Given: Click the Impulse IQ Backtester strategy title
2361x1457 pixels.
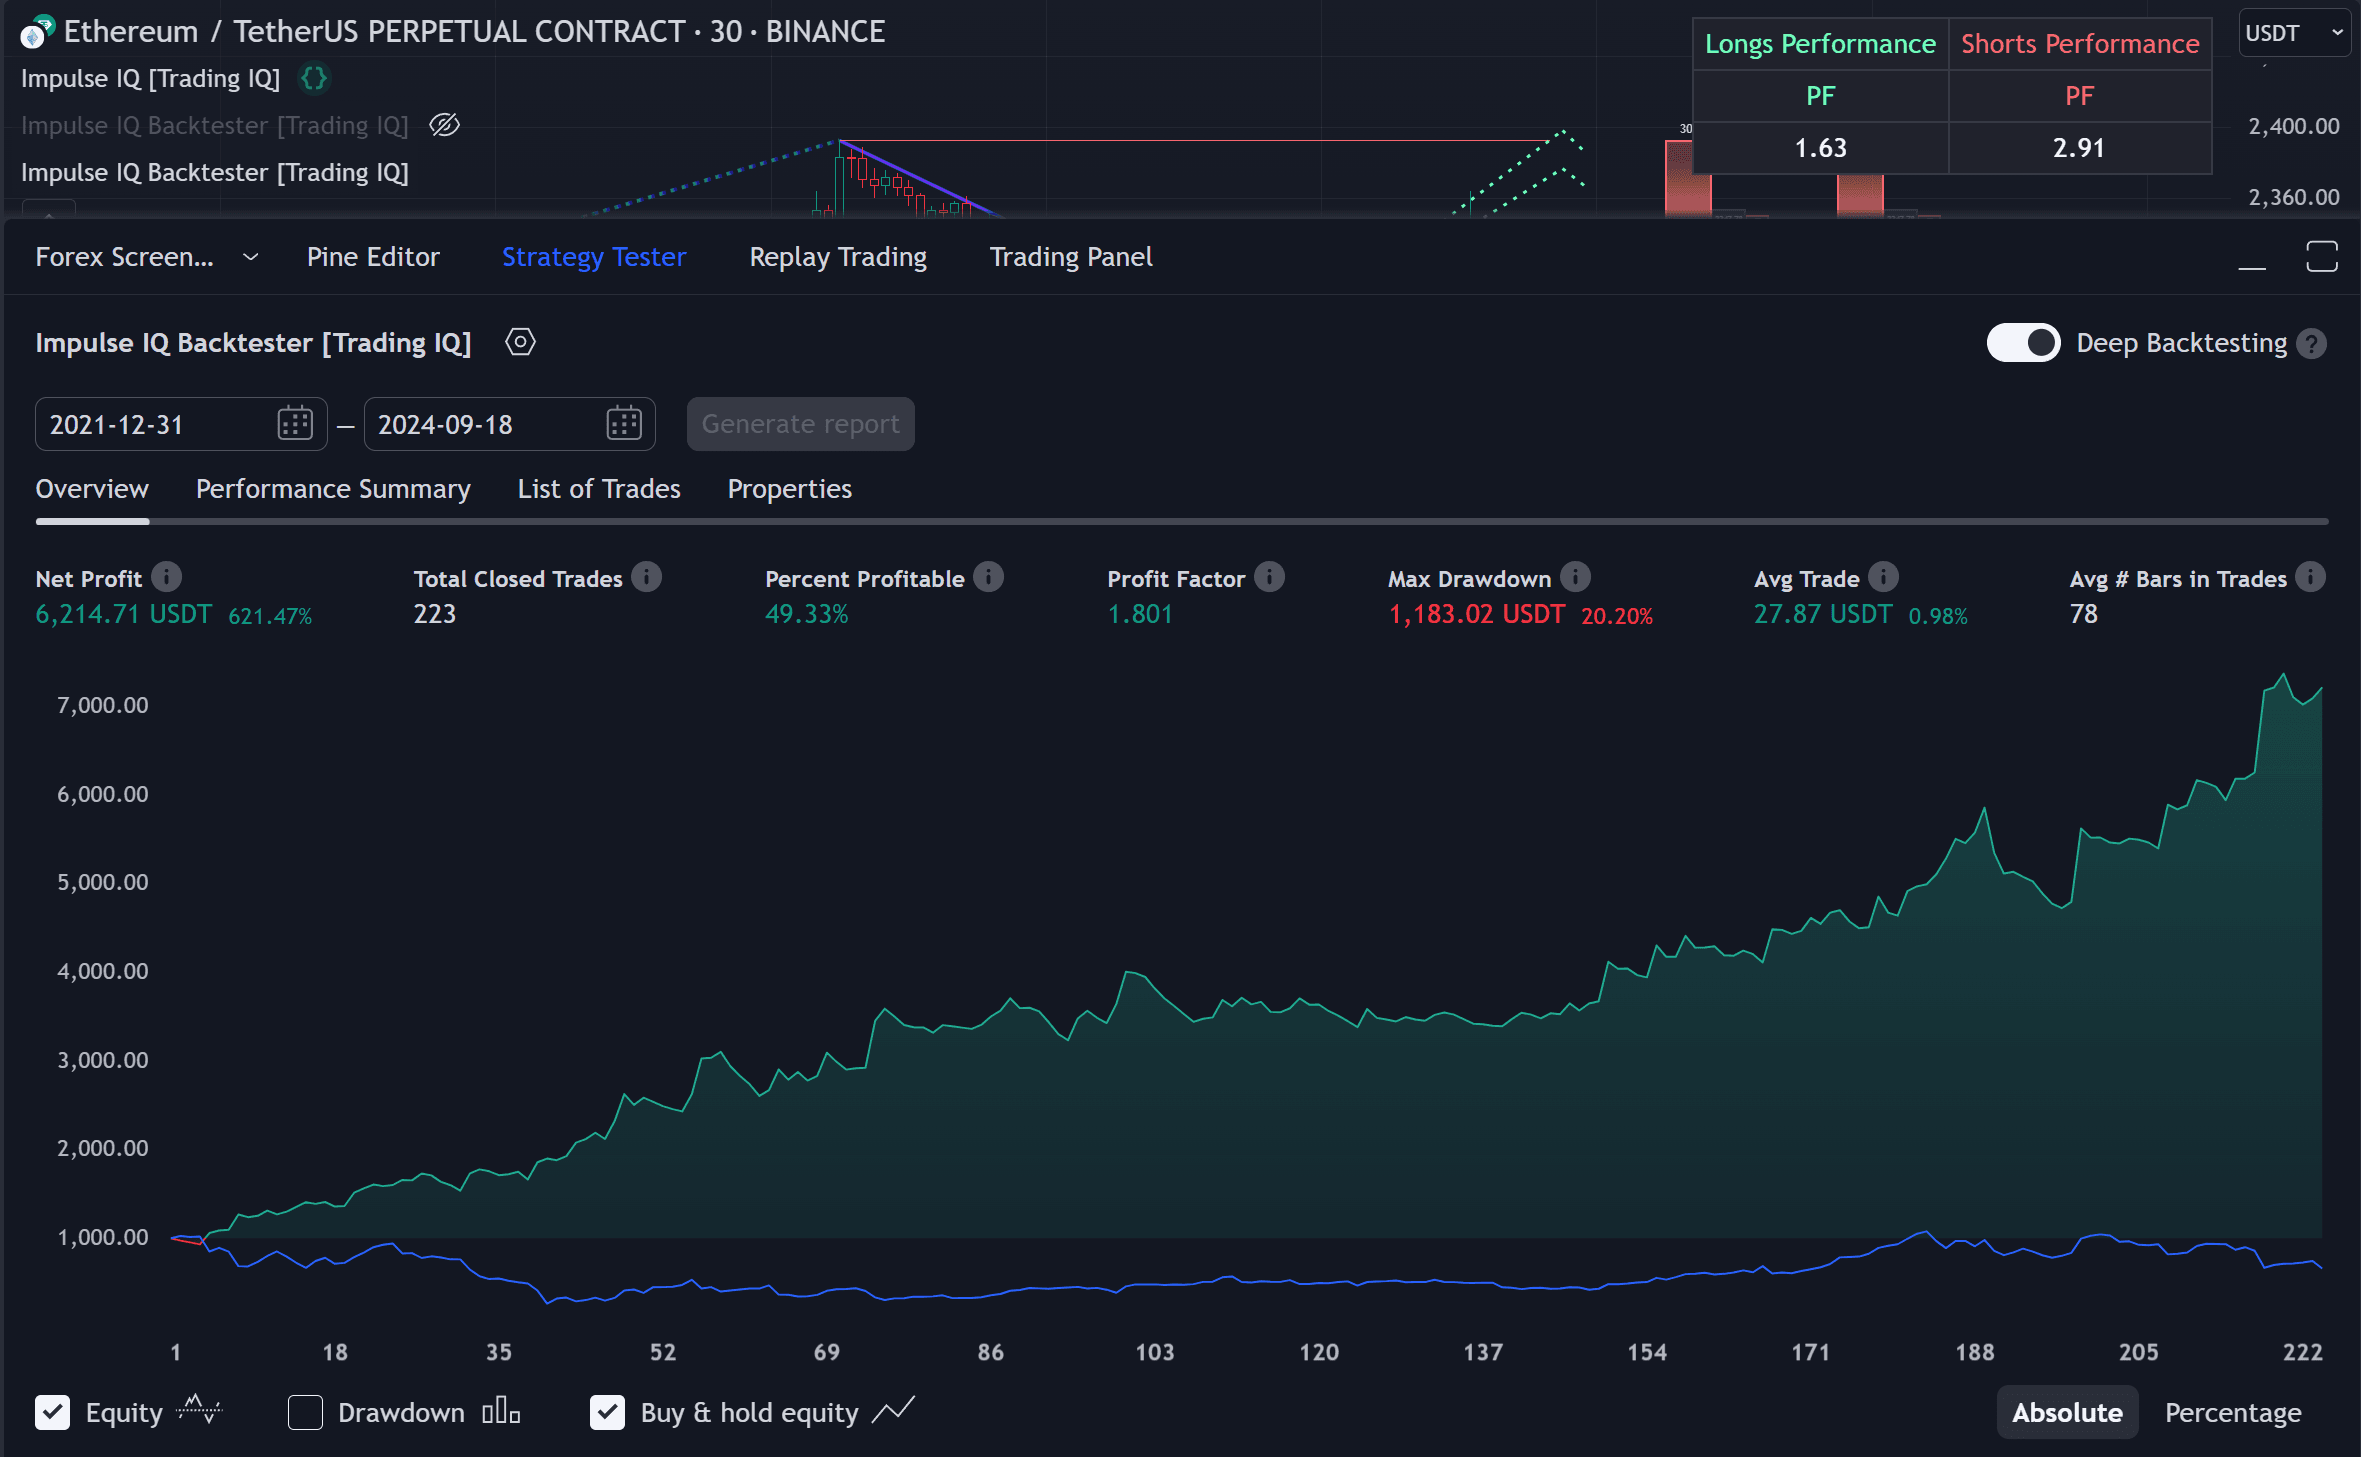Looking at the screenshot, I should click(x=253, y=343).
